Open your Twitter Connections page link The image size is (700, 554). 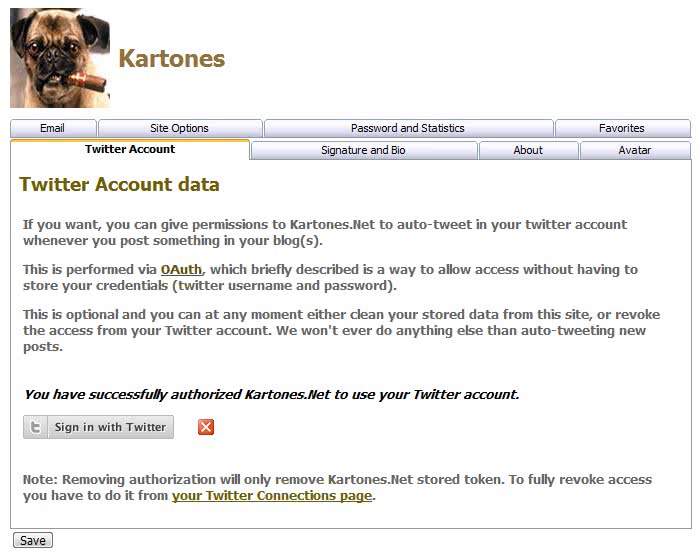[x=272, y=496]
